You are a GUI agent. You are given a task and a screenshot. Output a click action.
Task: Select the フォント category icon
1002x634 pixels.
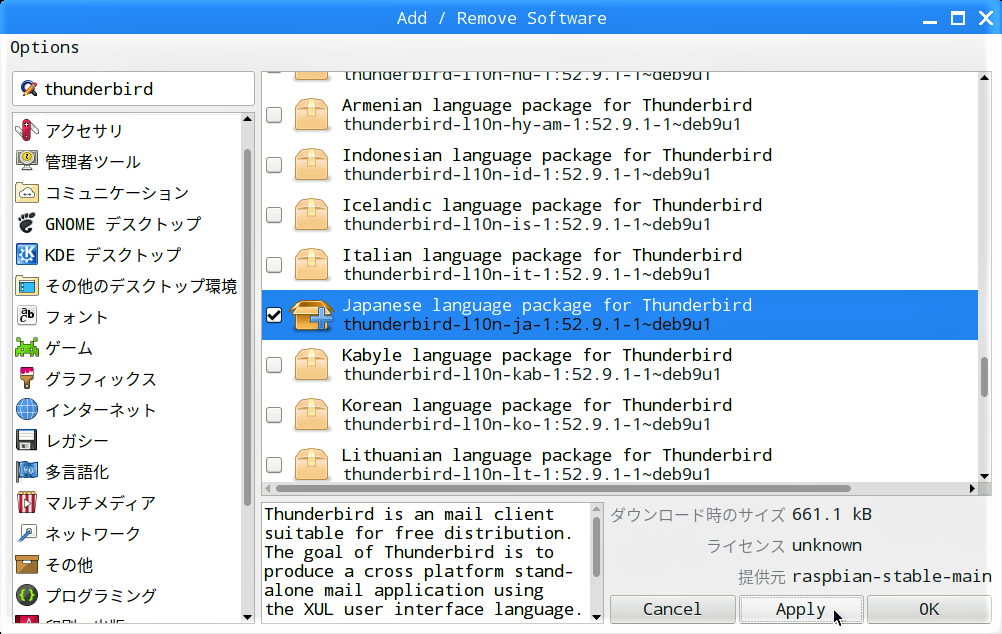pyautogui.click(x=27, y=316)
